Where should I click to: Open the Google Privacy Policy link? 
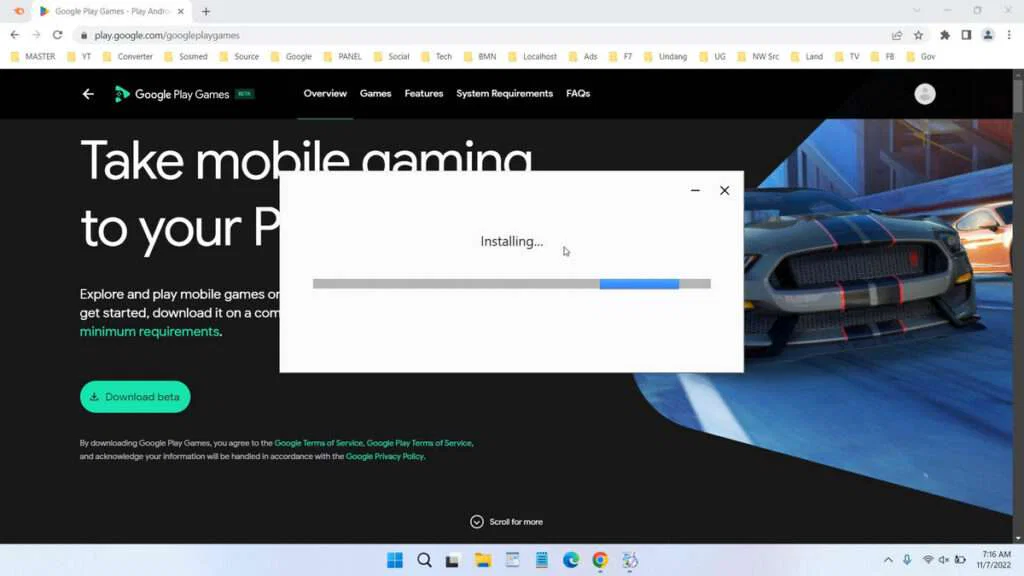pos(384,455)
